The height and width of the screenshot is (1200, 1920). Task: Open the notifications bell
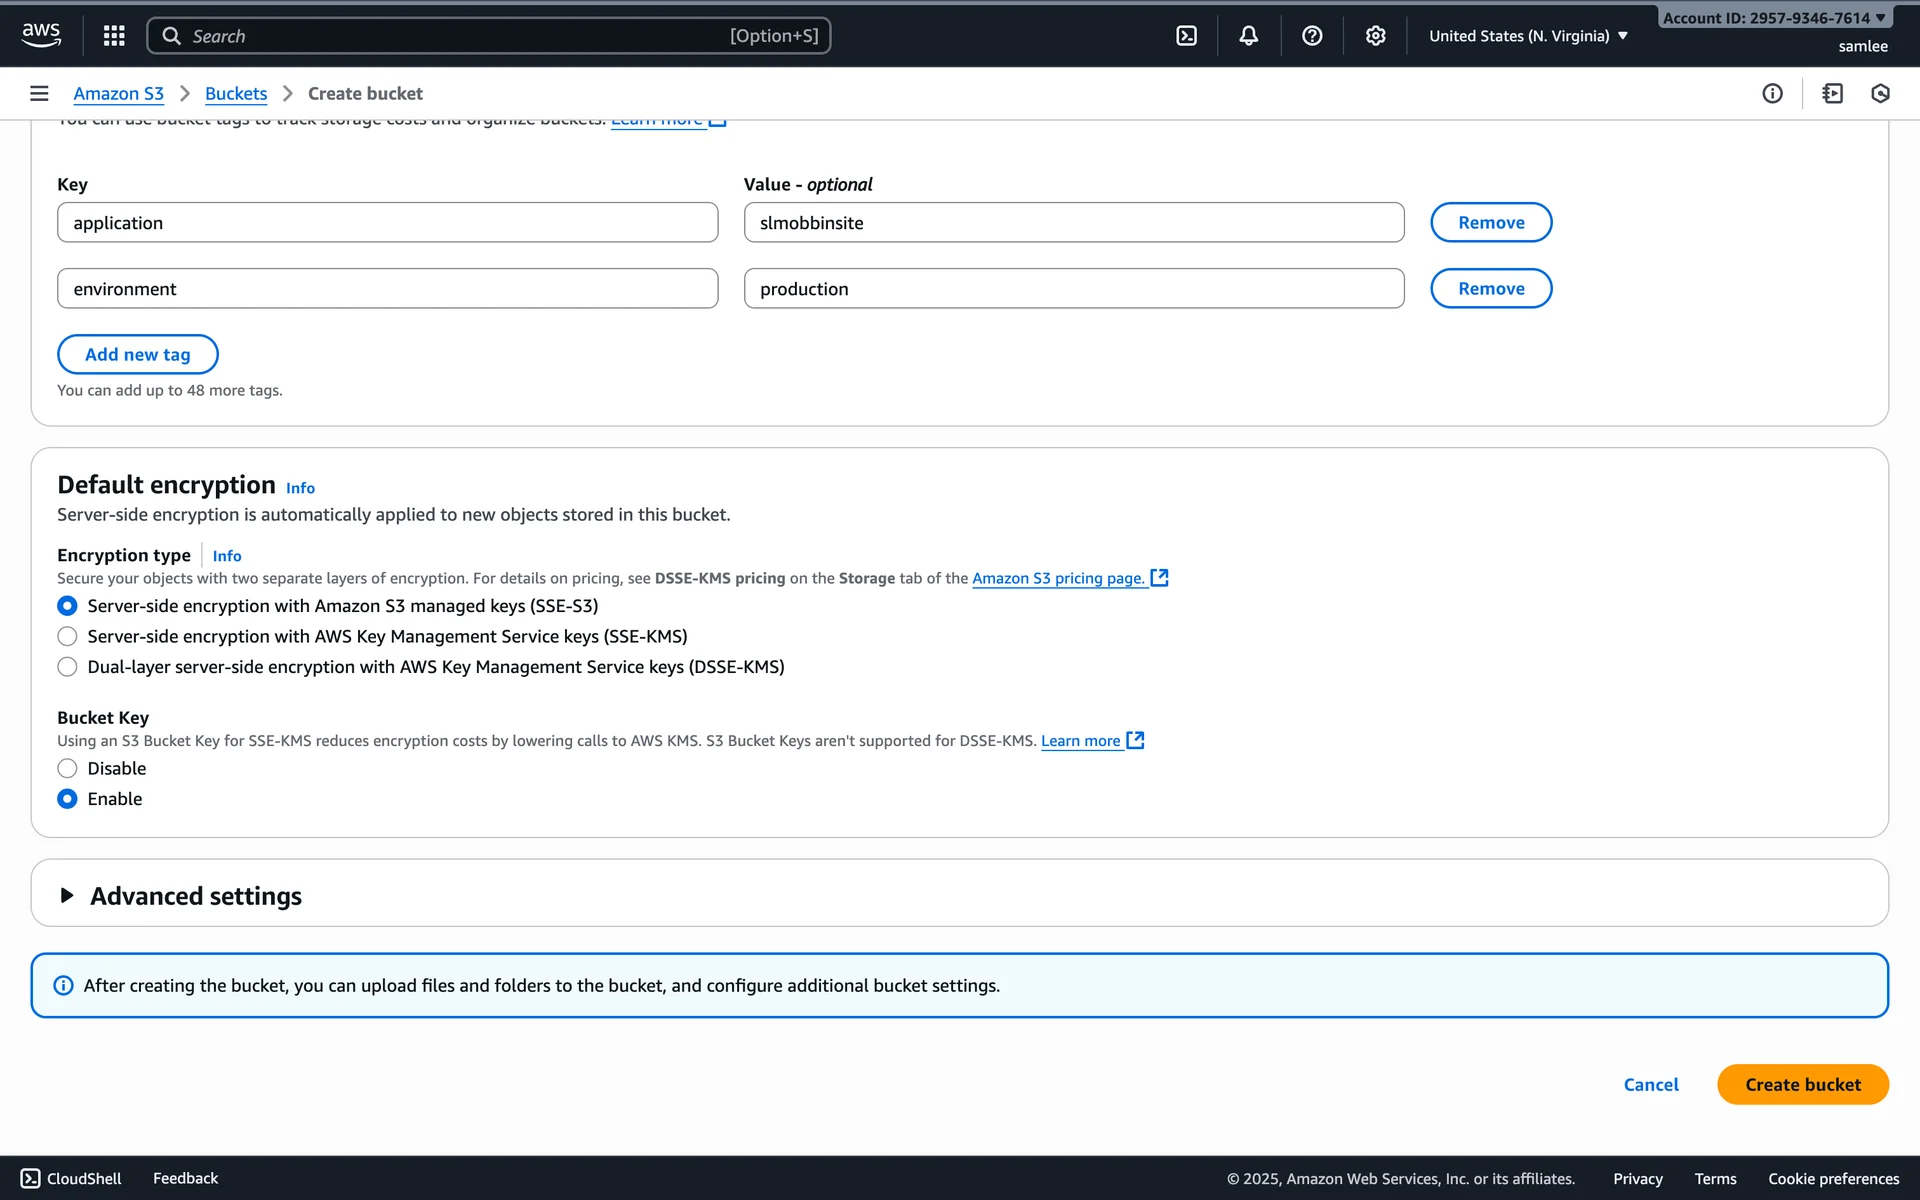pyautogui.click(x=1248, y=36)
